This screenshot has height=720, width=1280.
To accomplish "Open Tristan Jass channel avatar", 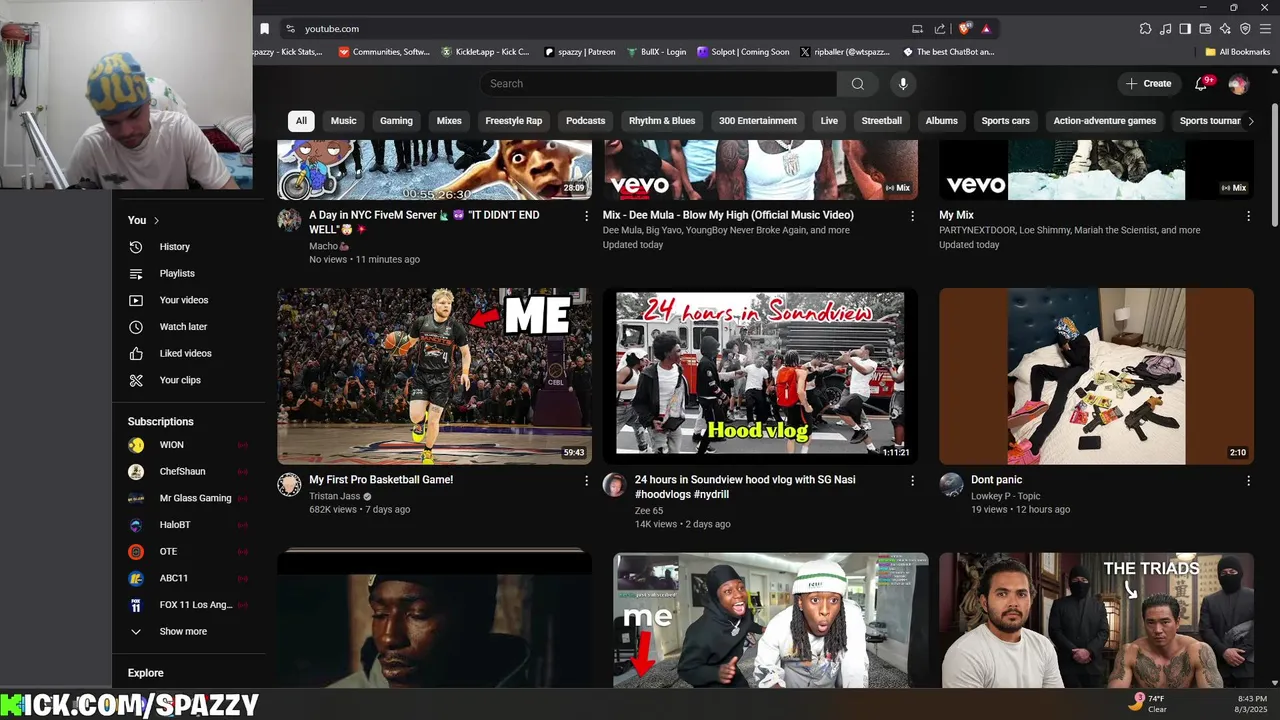I will click(x=289, y=485).
